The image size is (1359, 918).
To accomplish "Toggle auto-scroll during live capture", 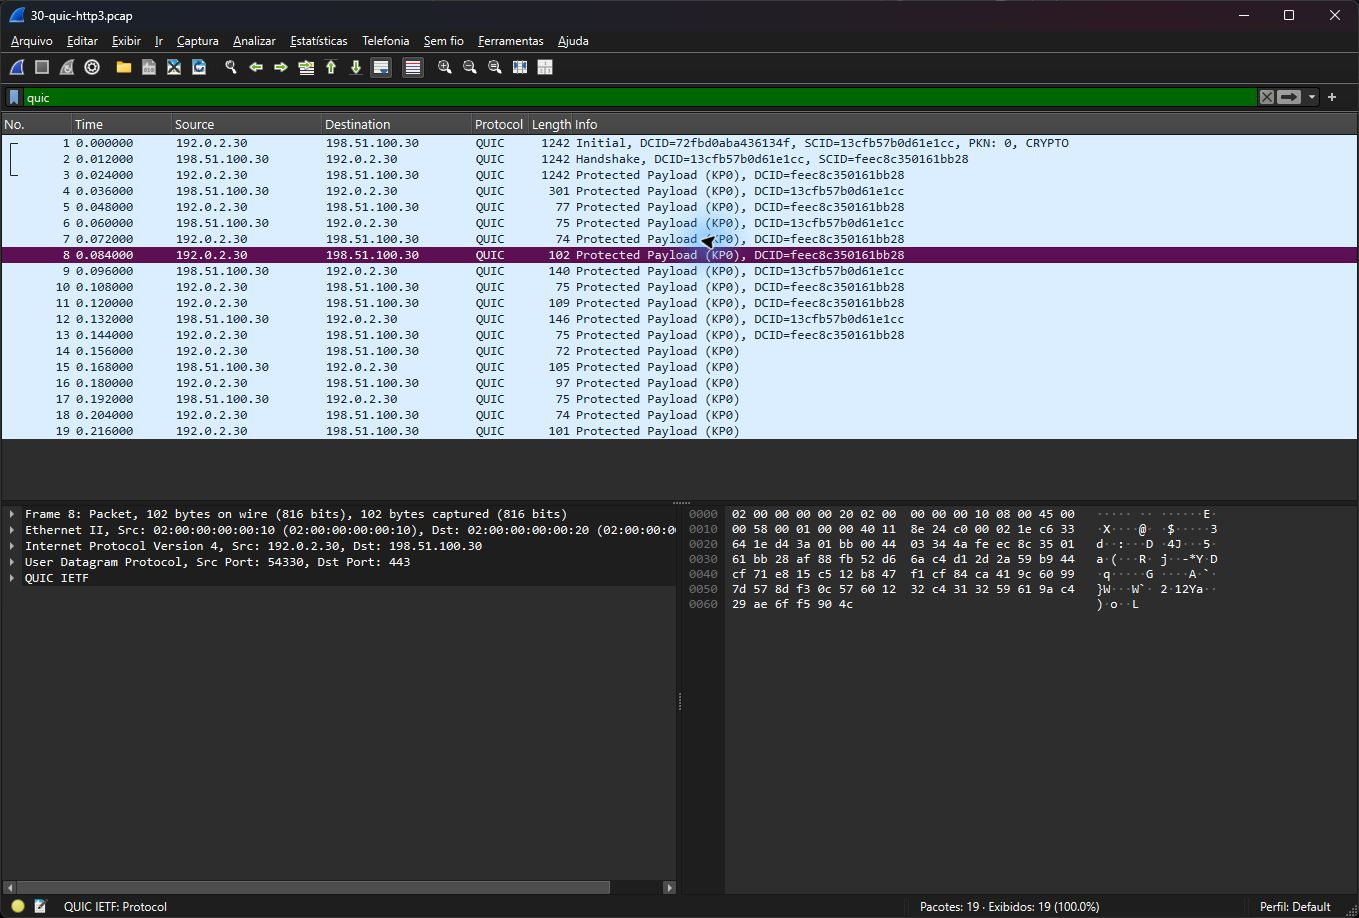I will [381, 67].
